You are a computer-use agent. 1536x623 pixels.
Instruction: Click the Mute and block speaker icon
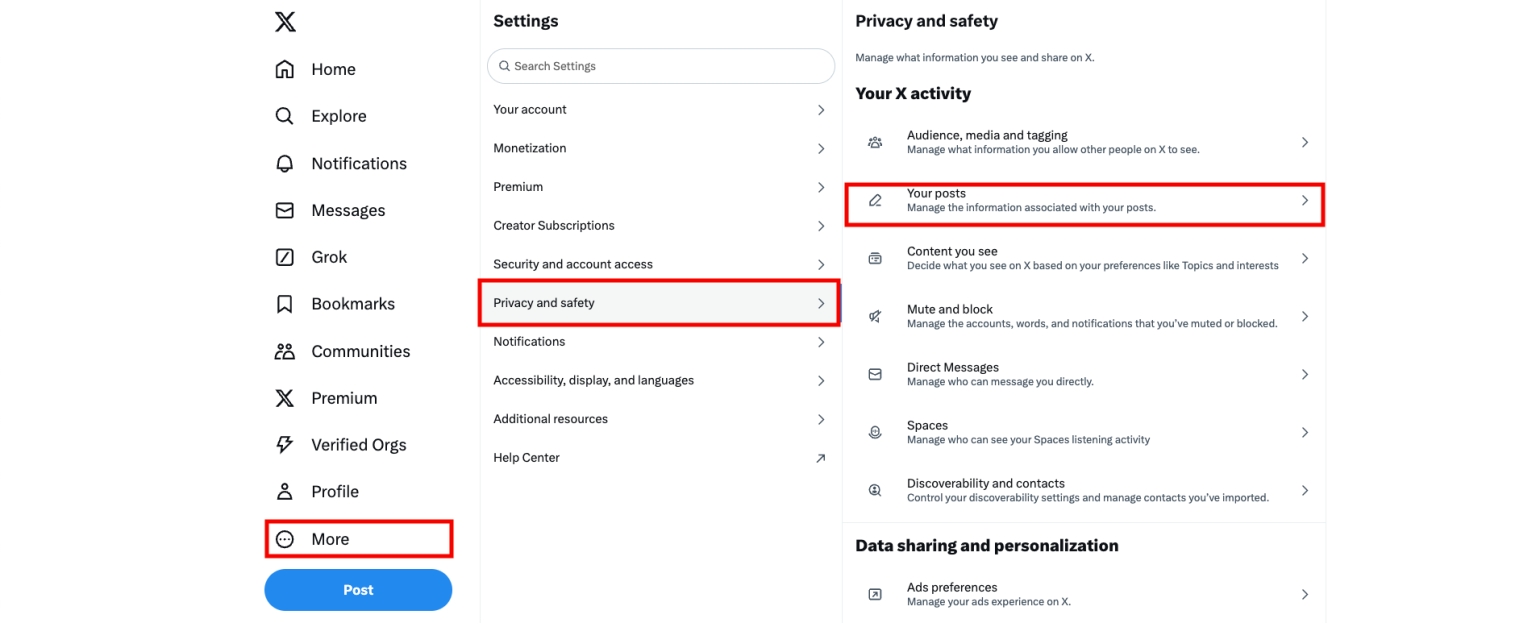pyautogui.click(x=875, y=316)
